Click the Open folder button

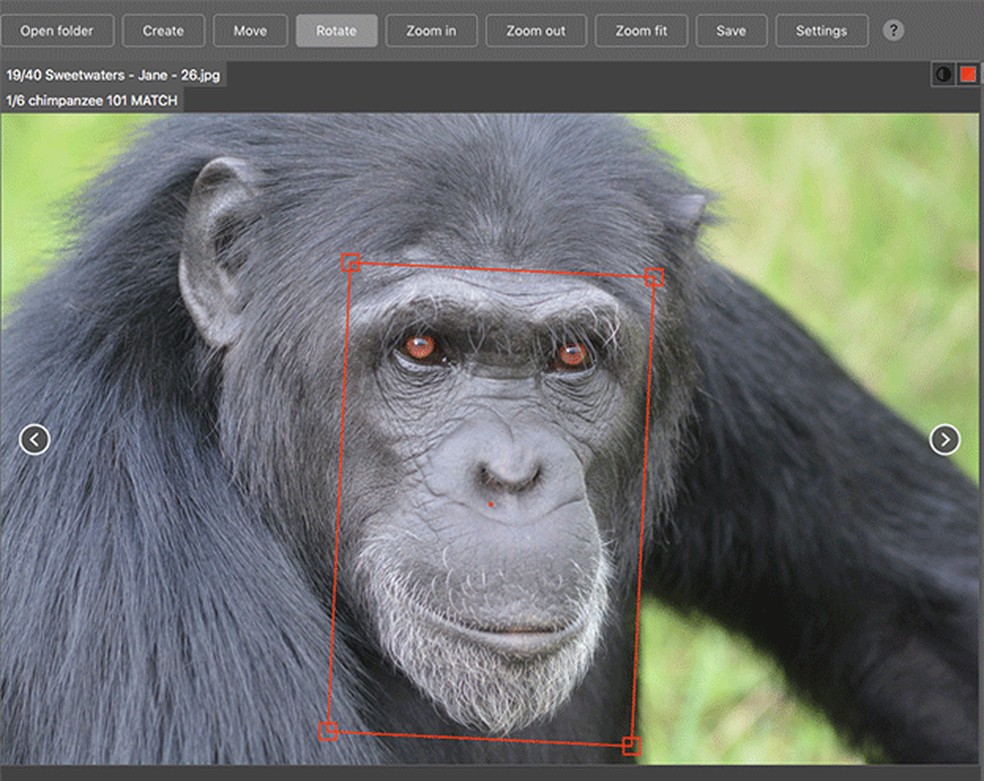point(57,31)
